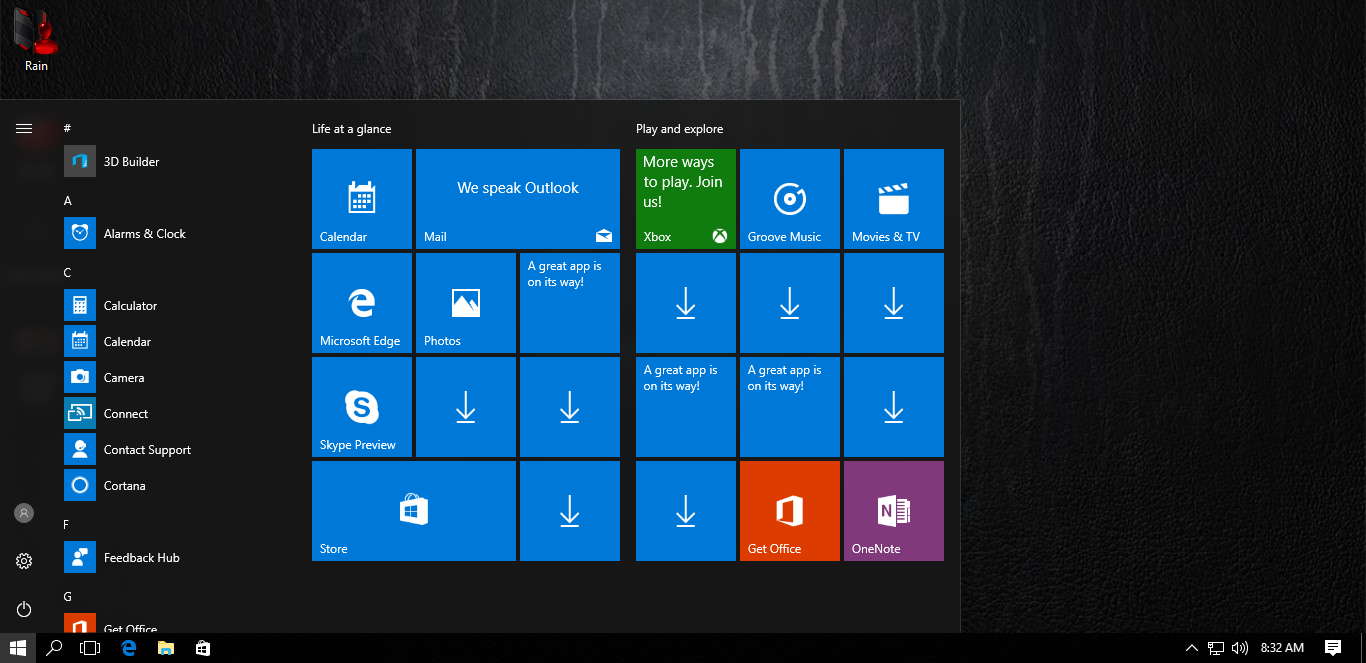Open File Explorer on taskbar
1366x663 pixels.
[166, 648]
